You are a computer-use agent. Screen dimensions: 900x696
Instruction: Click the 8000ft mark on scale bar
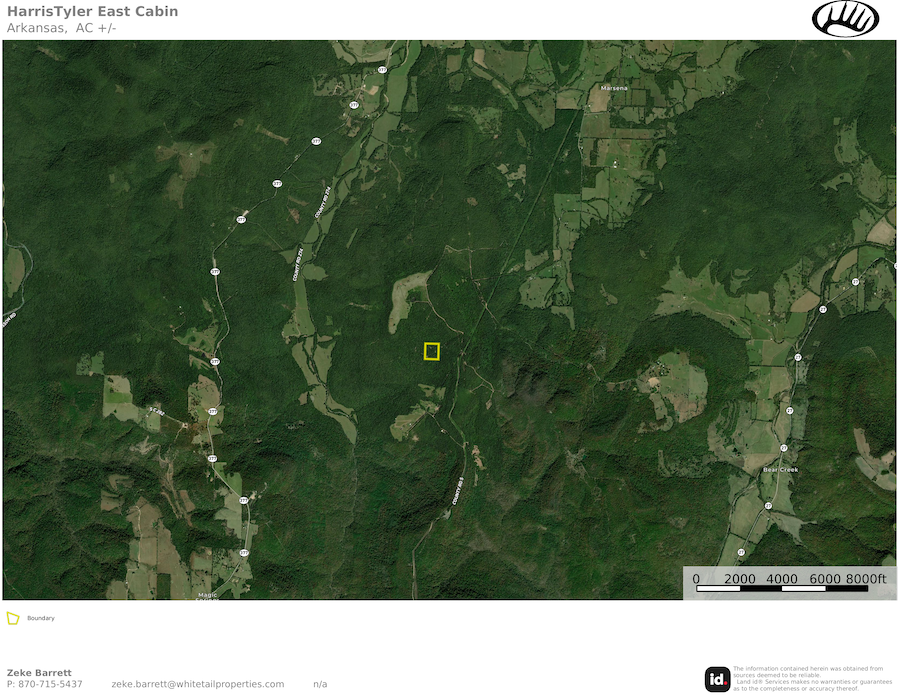pyautogui.click(x=866, y=579)
